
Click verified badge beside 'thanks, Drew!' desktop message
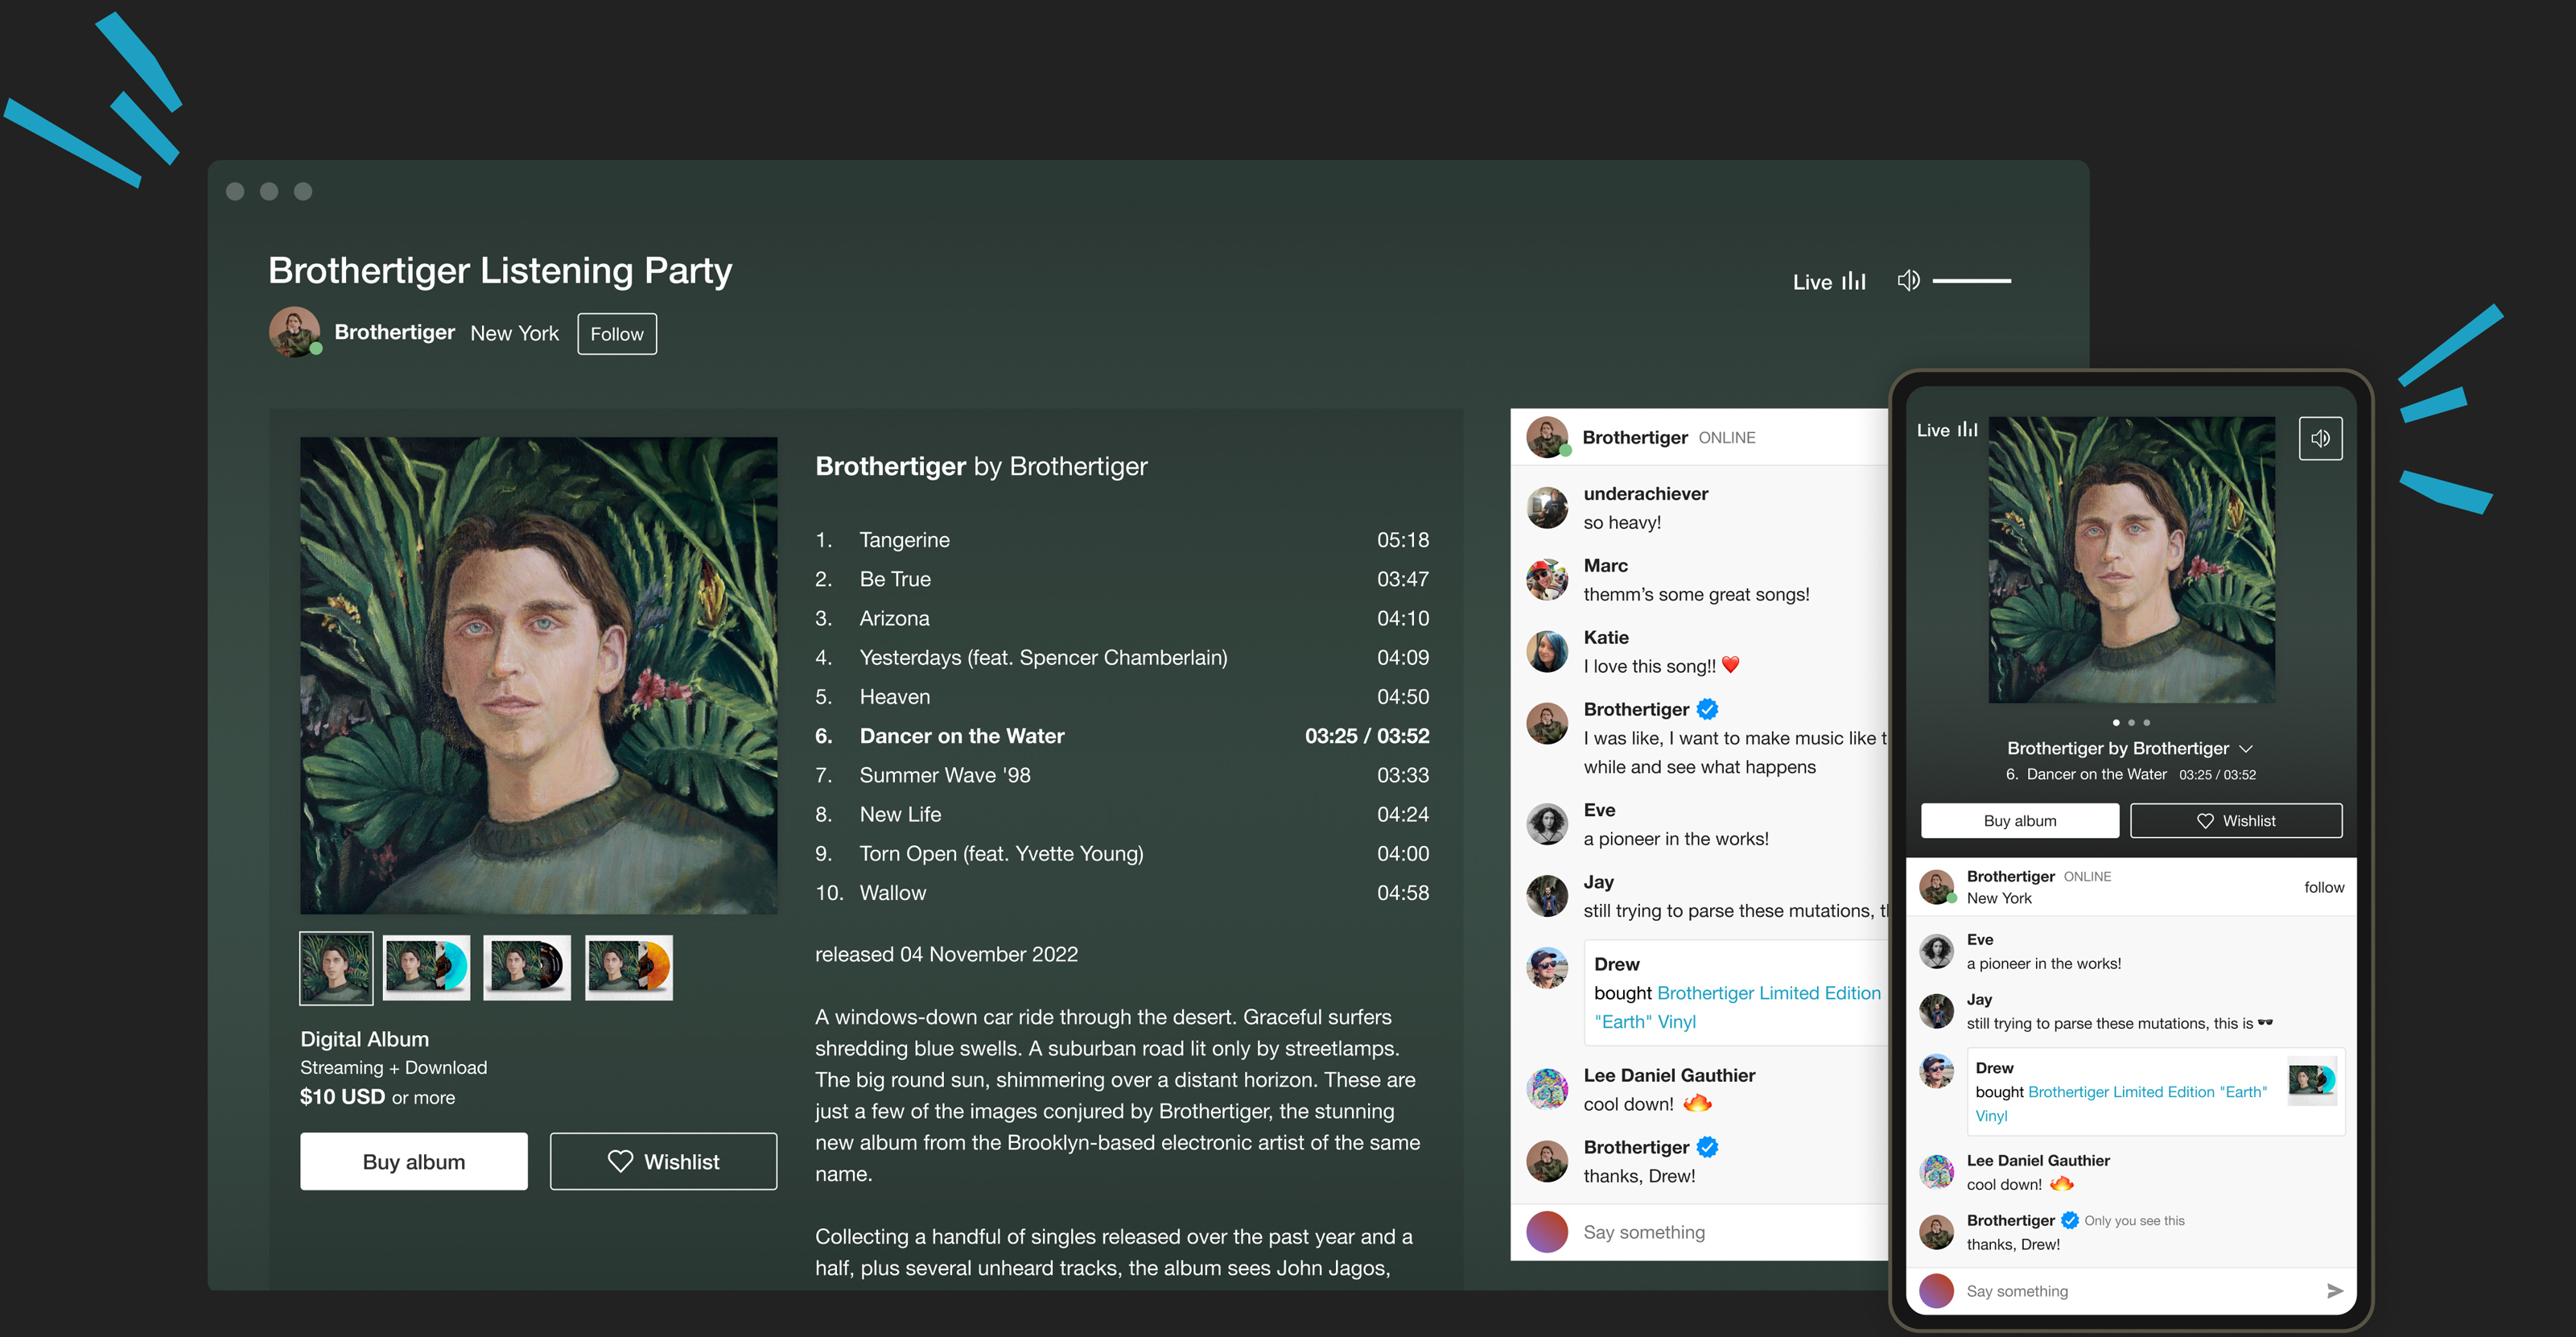click(1707, 1147)
